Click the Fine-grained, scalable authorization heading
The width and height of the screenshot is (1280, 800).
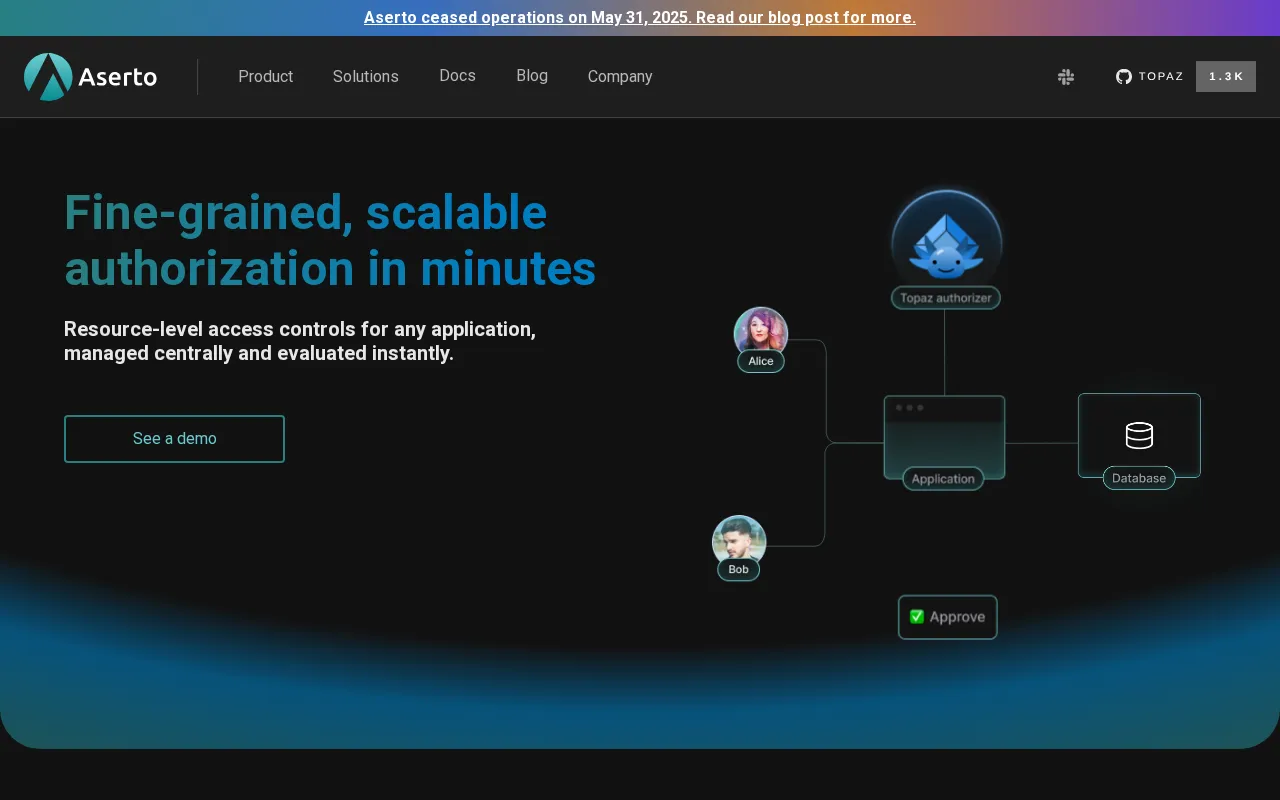click(330, 240)
